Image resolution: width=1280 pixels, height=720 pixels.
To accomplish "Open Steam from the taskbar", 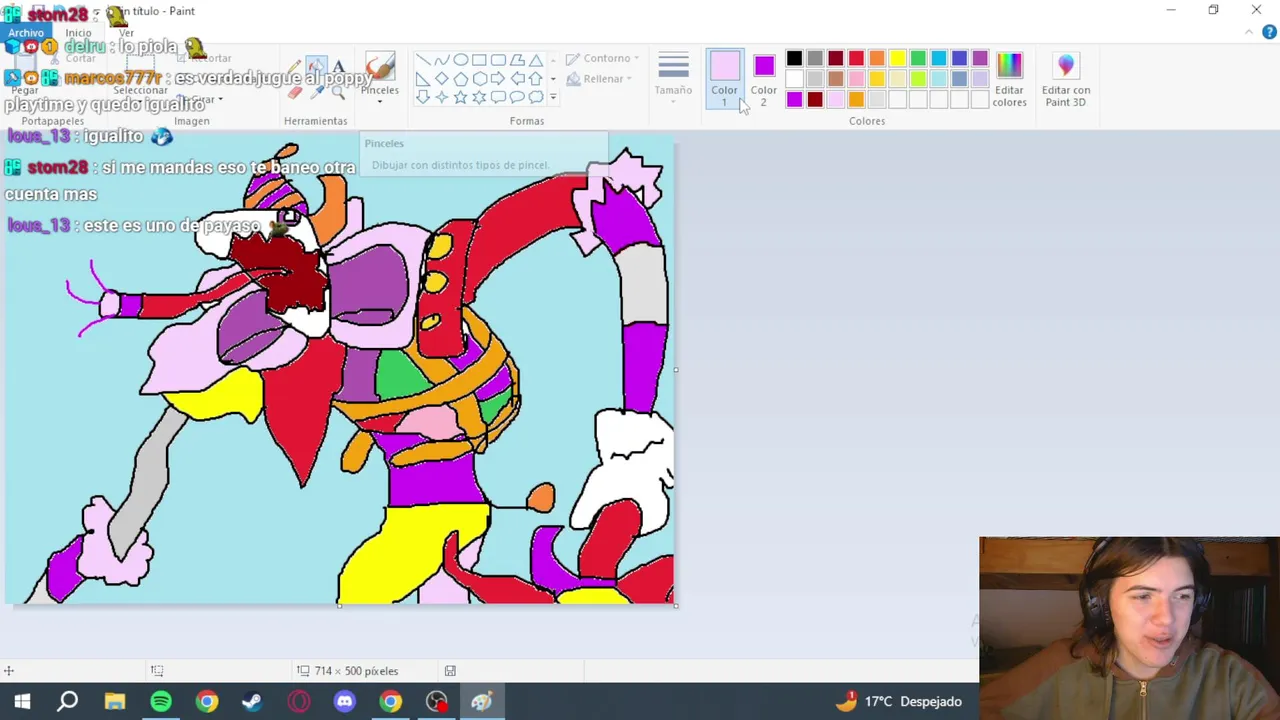I will [x=252, y=701].
